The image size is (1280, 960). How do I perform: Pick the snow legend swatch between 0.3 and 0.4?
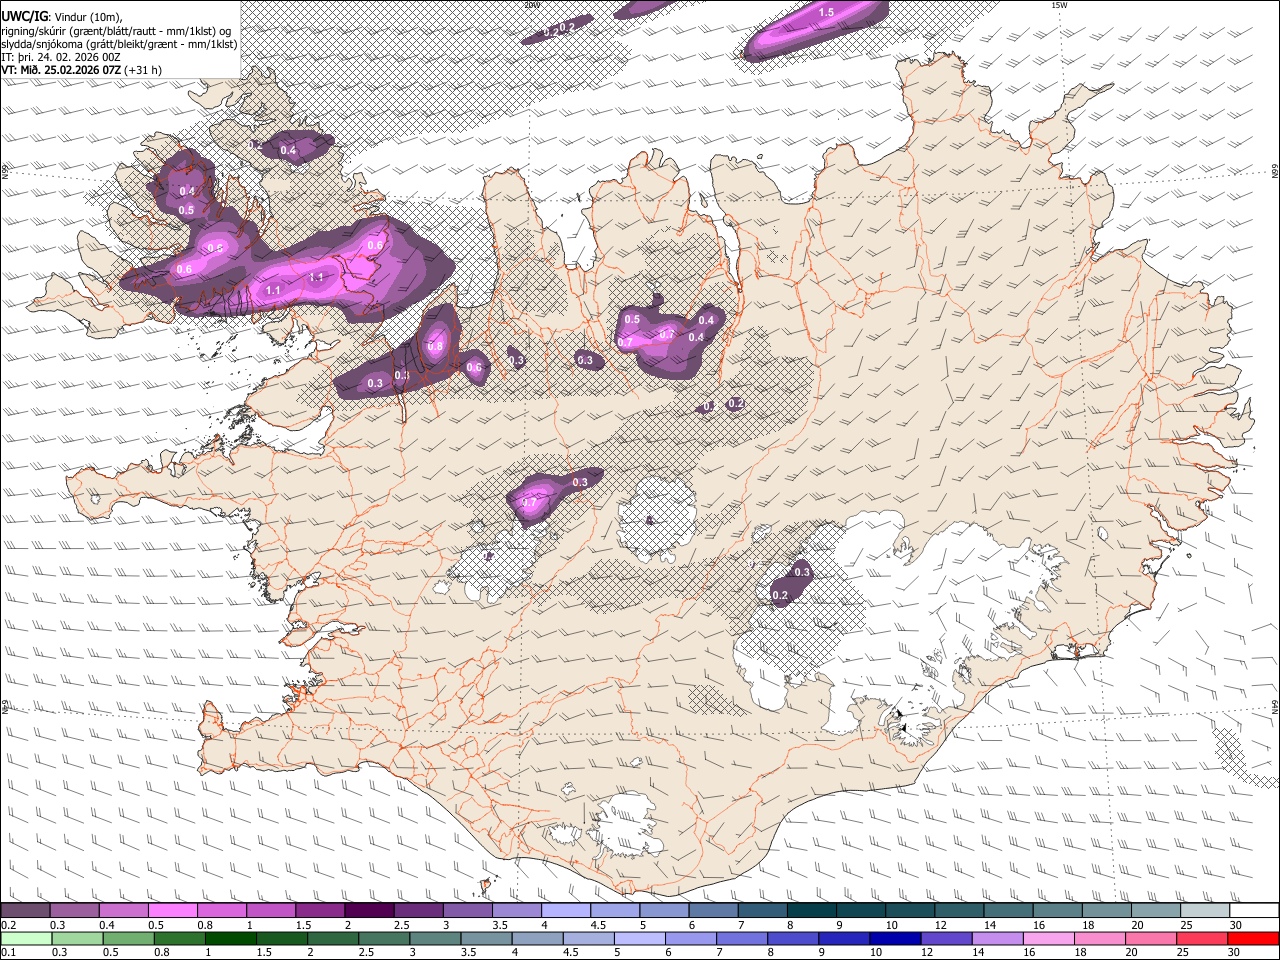pos(74,911)
